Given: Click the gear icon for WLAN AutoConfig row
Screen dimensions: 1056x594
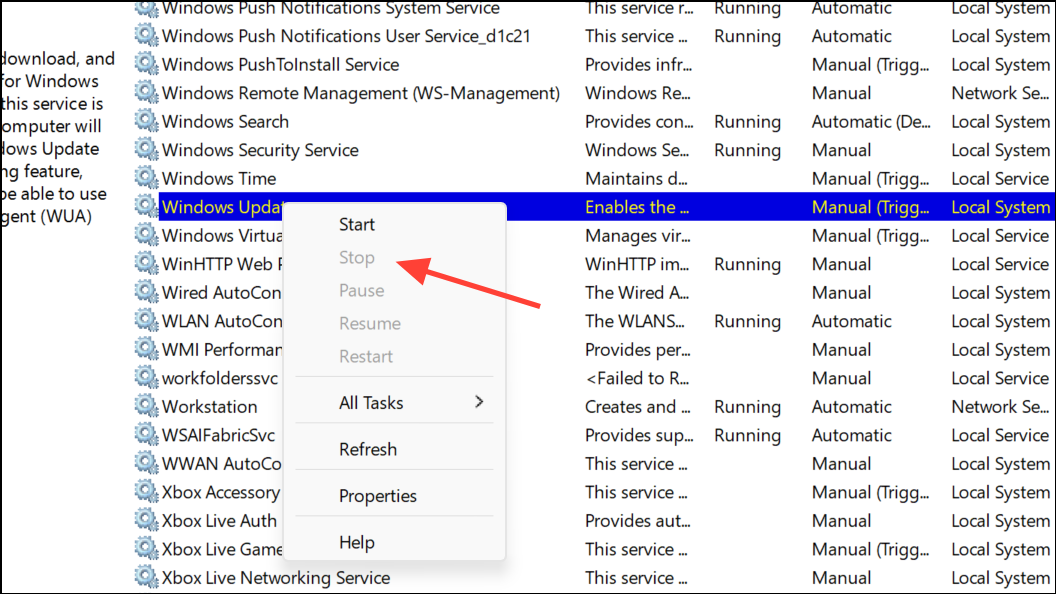Looking at the screenshot, I should click(146, 321).
